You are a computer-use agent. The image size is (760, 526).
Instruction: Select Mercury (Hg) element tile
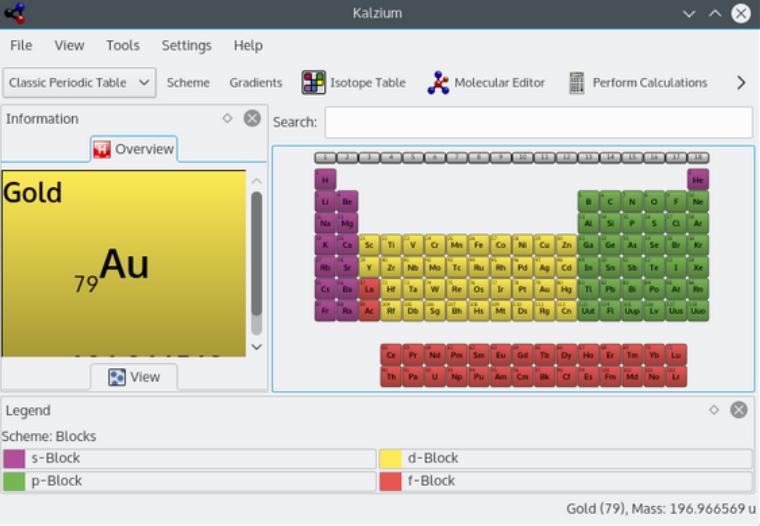567,289
